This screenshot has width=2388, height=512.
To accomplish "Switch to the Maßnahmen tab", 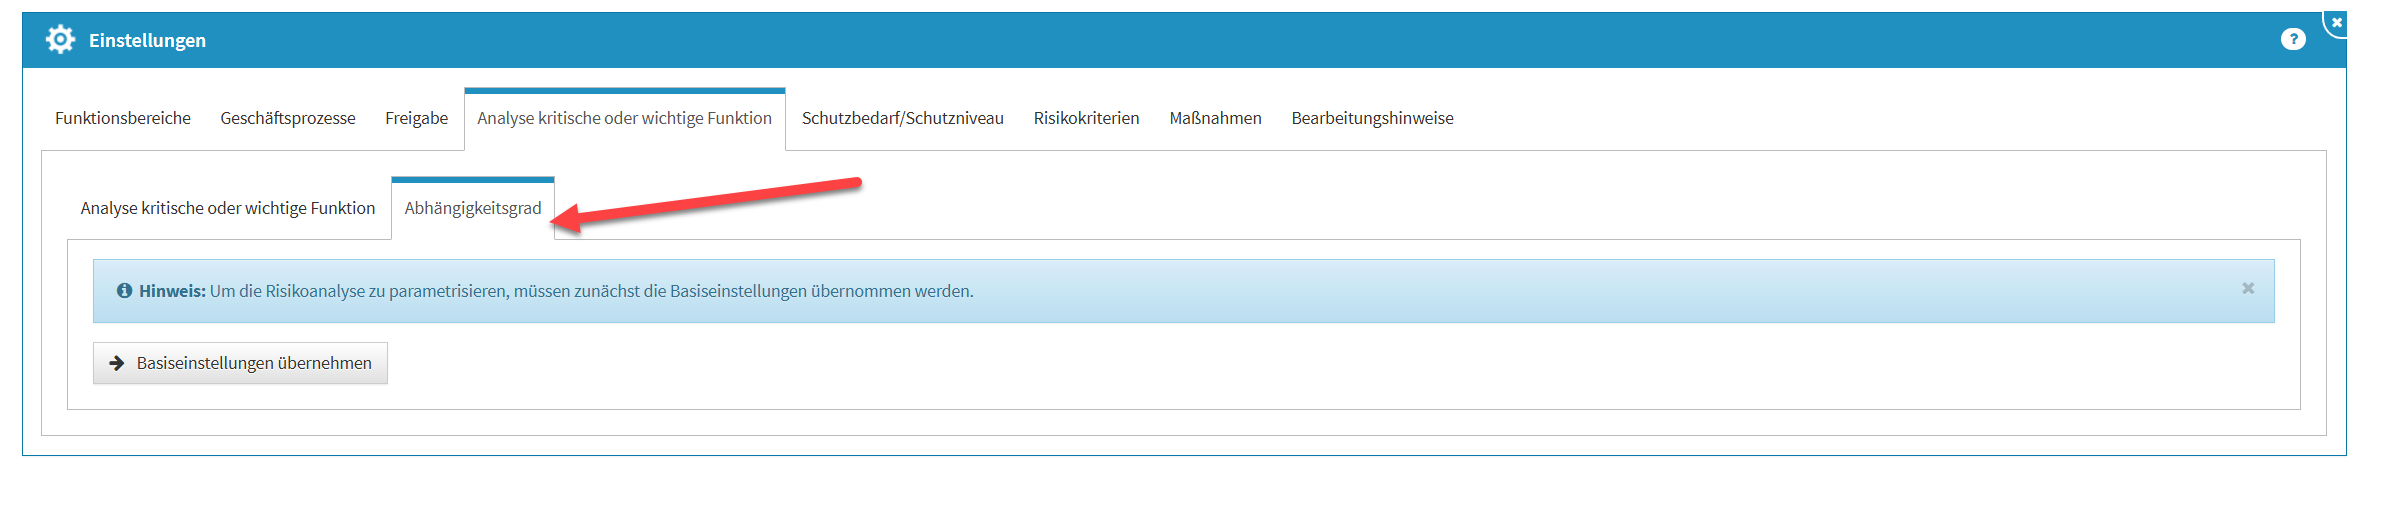I will click(1215, 118).
